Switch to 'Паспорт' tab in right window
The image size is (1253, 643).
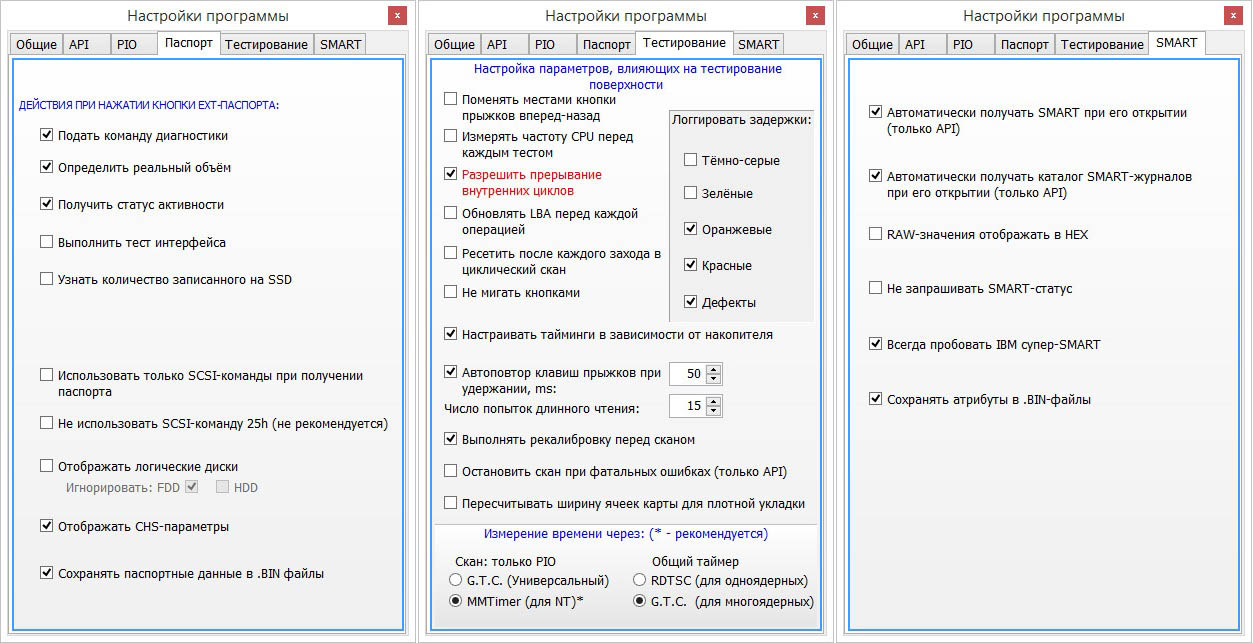click(x=1025, y=45)
